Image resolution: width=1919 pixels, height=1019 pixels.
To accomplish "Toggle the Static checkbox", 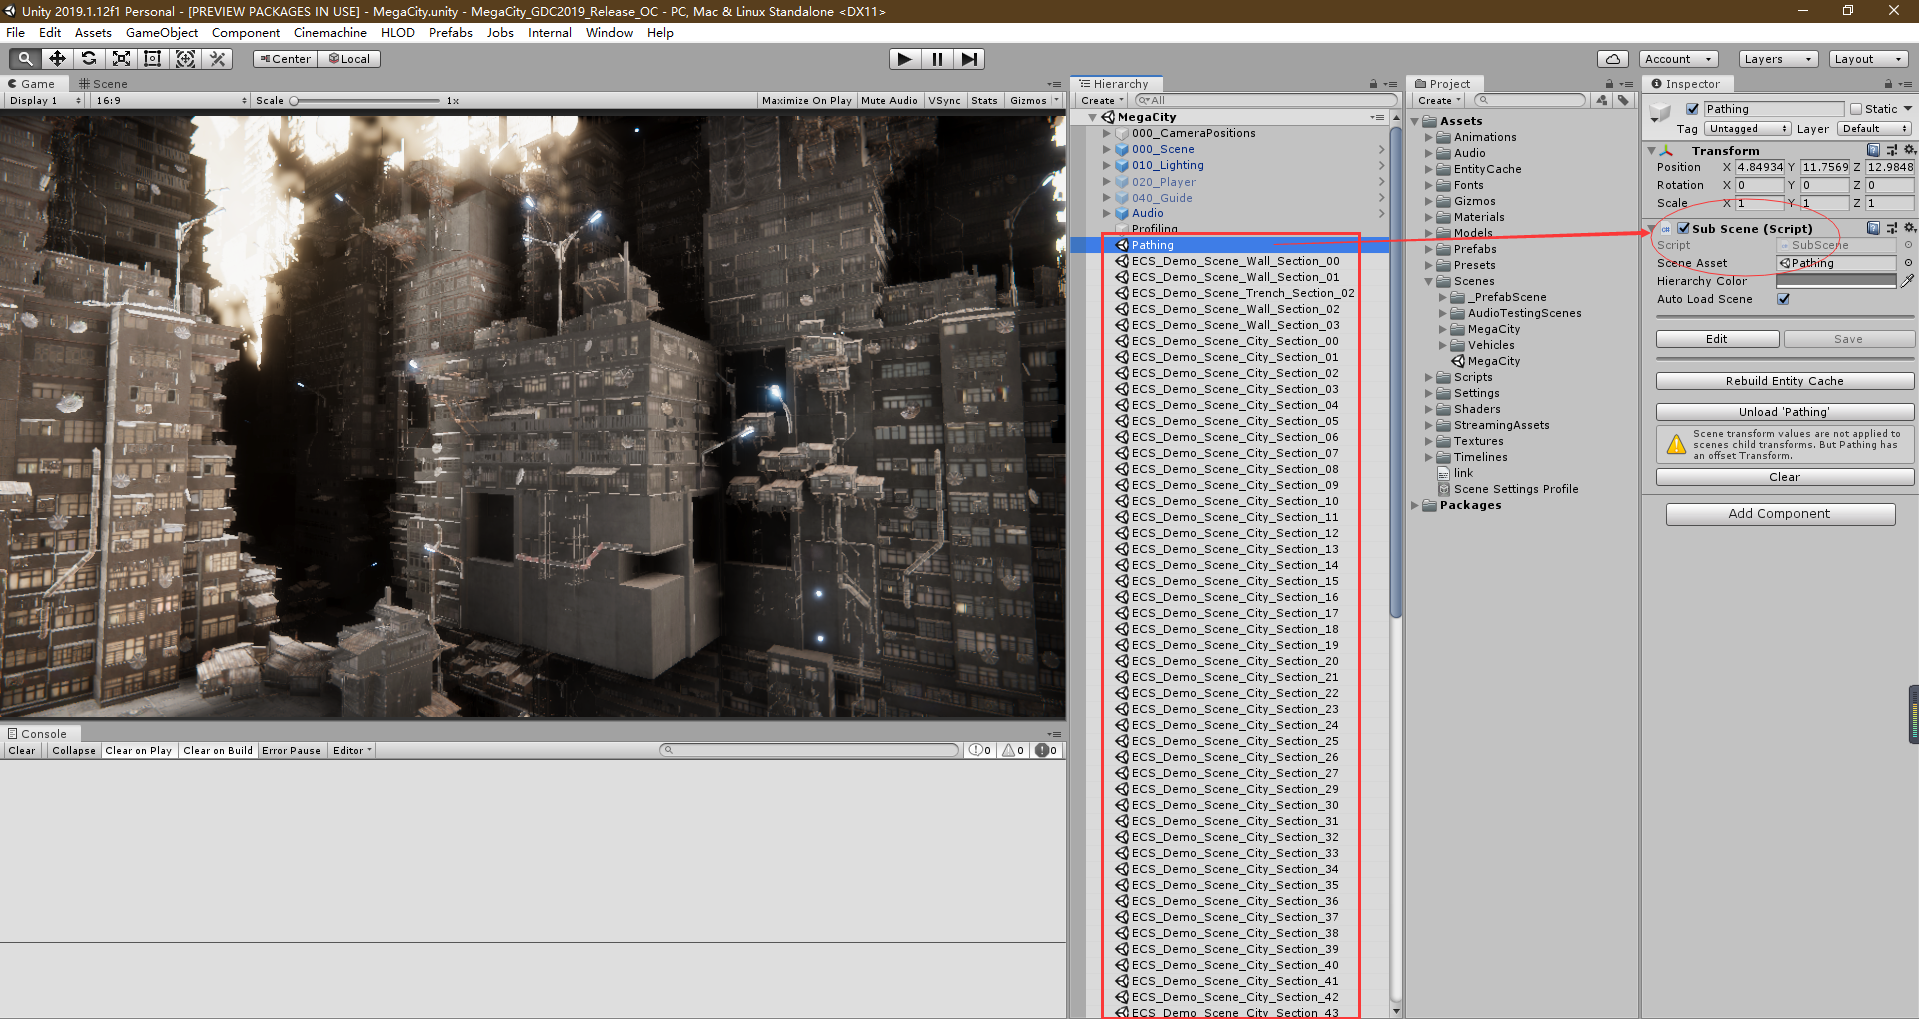I will pos(1856,109).
